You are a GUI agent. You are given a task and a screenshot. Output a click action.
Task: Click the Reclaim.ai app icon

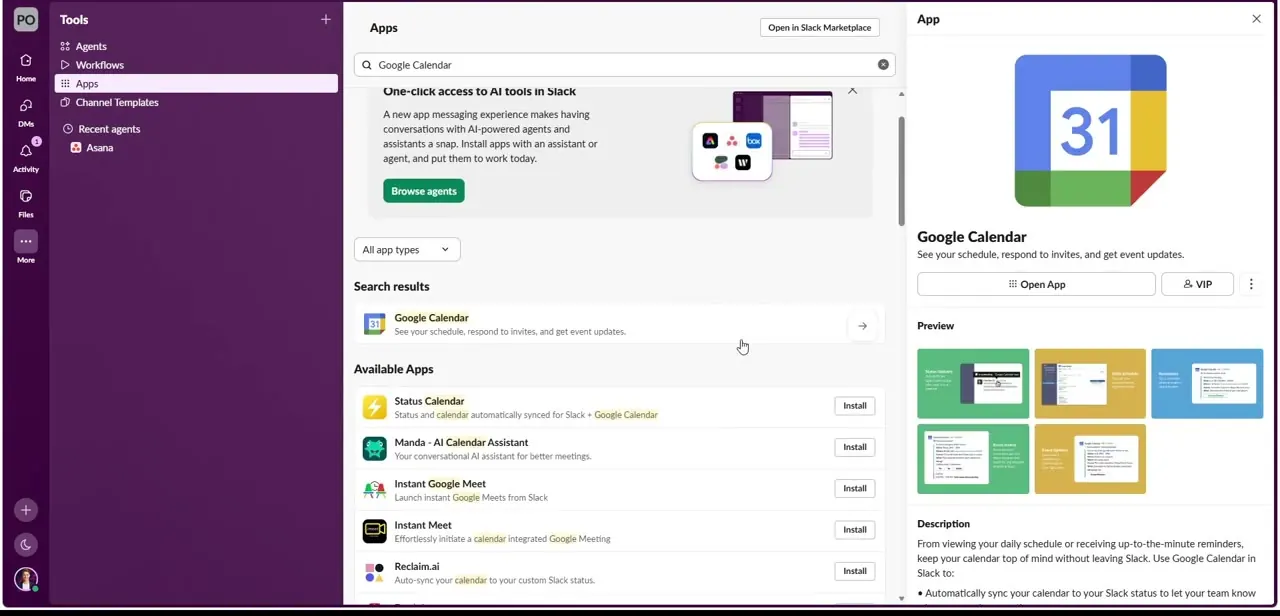tap(374, 573)
